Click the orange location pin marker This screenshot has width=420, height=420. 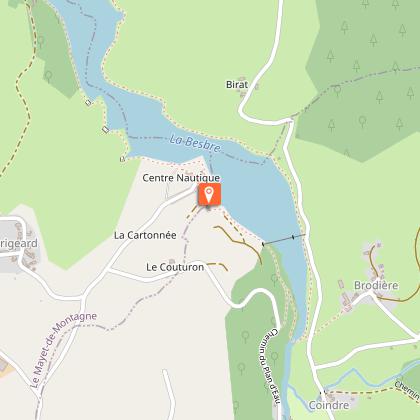pos(209,194)
